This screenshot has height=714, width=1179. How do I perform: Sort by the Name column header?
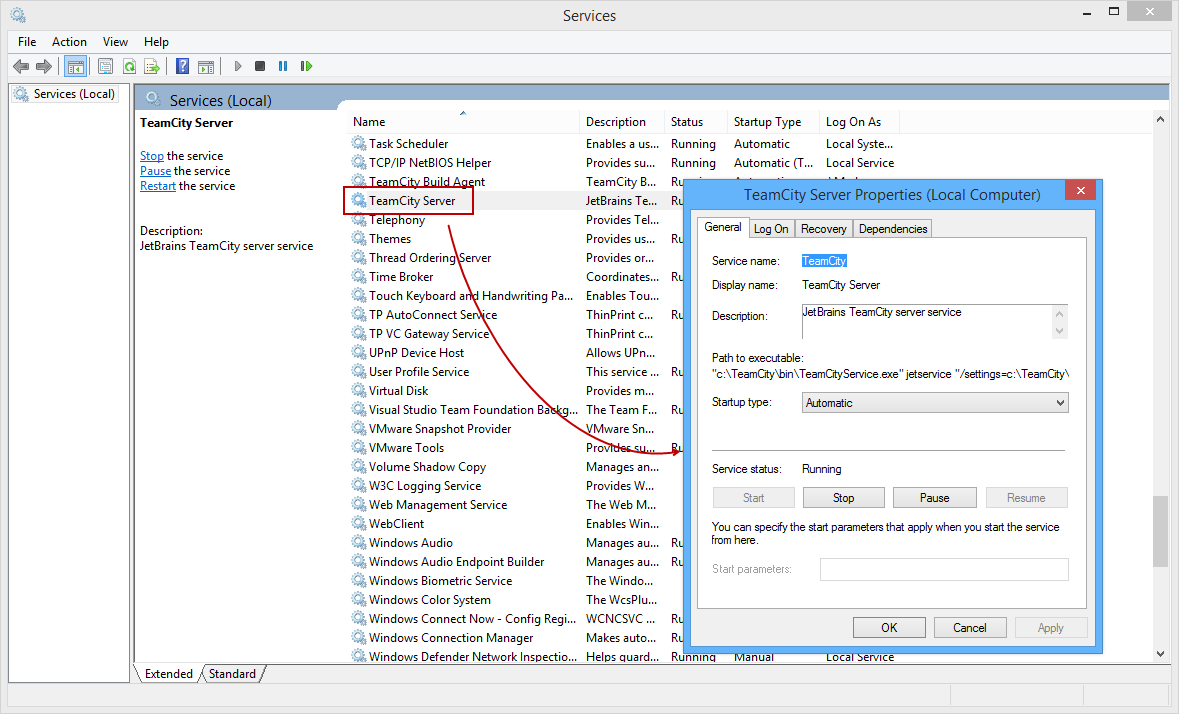point(463,122)
